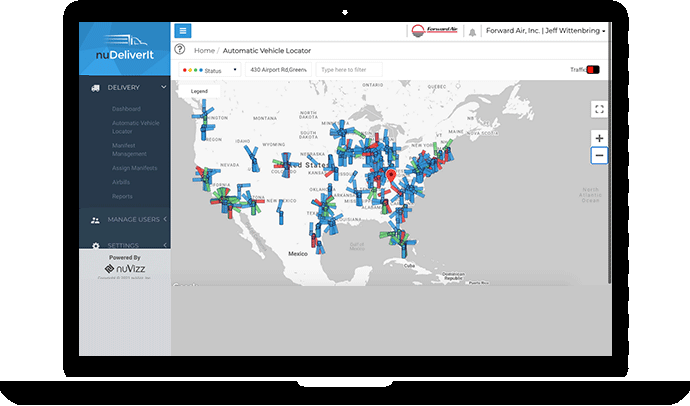Screen dimensions: 690x406
Task: Open Assign Manifests menu item
Action: [134, 168]
